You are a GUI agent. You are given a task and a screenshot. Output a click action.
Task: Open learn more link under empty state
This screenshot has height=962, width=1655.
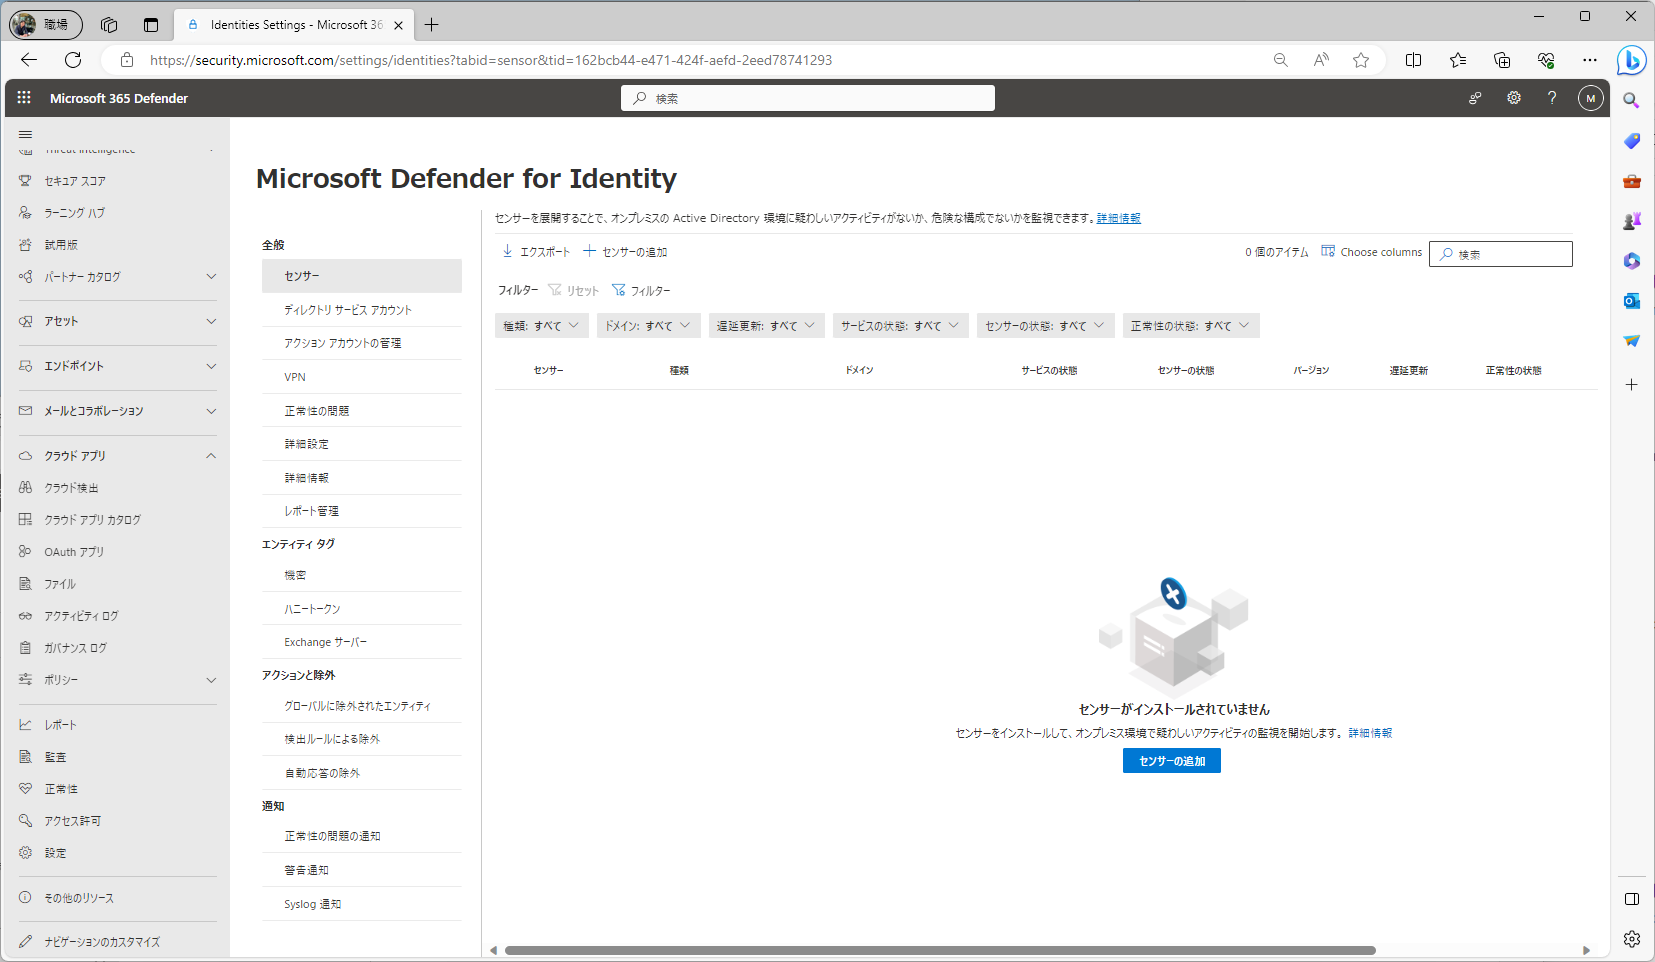click(1370, 733)
